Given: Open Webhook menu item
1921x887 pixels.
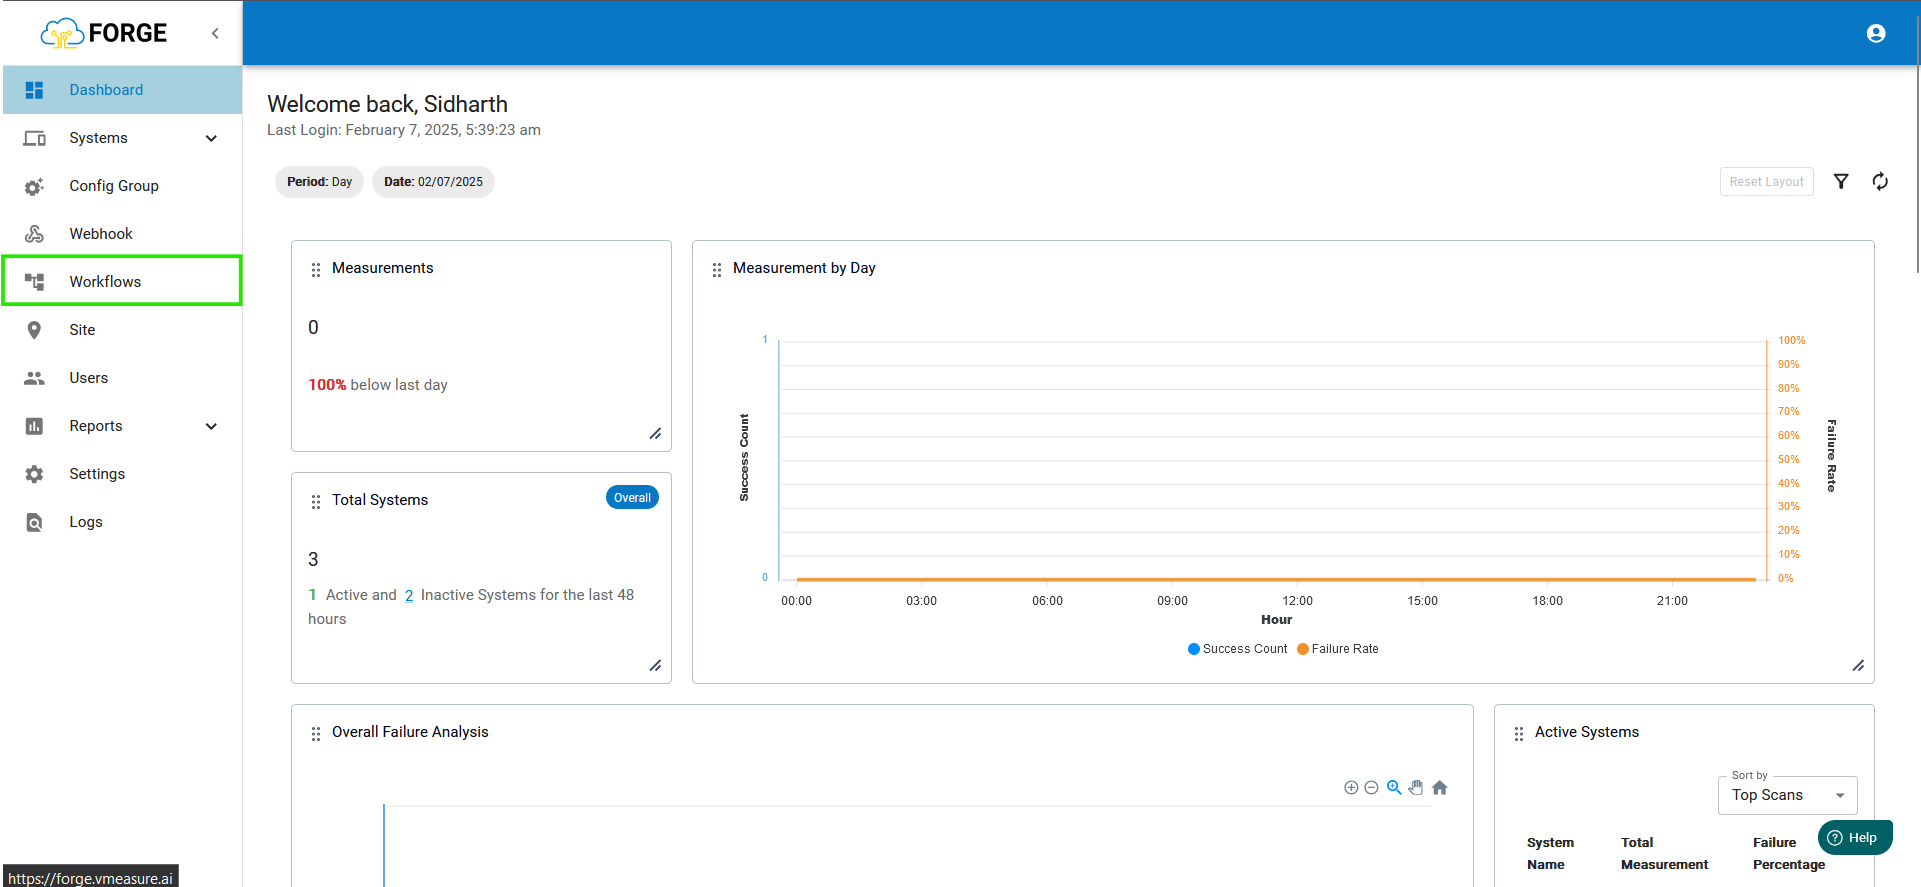Looking at the screenshot, I should point(122,234).
